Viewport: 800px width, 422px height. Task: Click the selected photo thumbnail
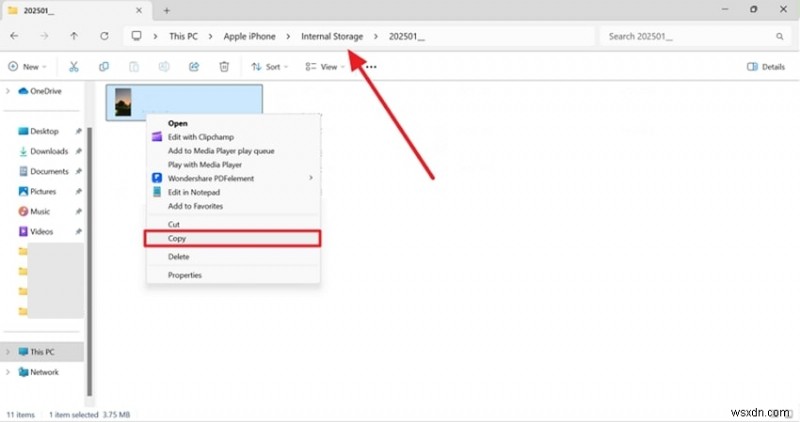pyautogui.click(x=123, y=103)
